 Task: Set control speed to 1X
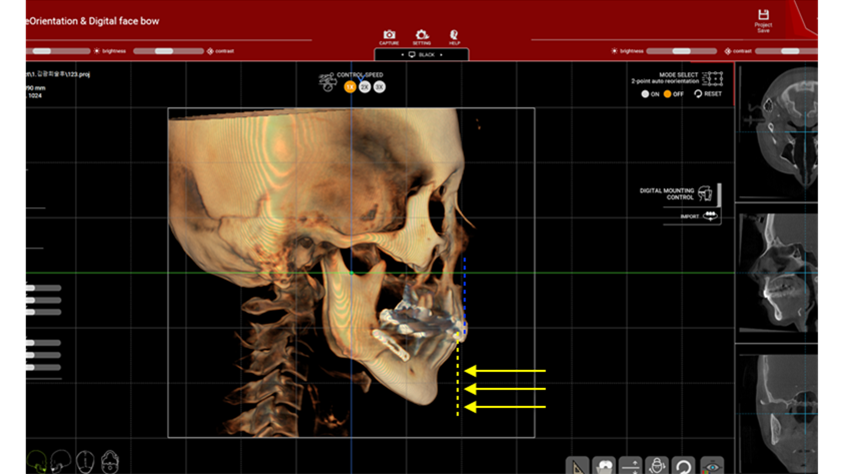[x=350, y=87]
